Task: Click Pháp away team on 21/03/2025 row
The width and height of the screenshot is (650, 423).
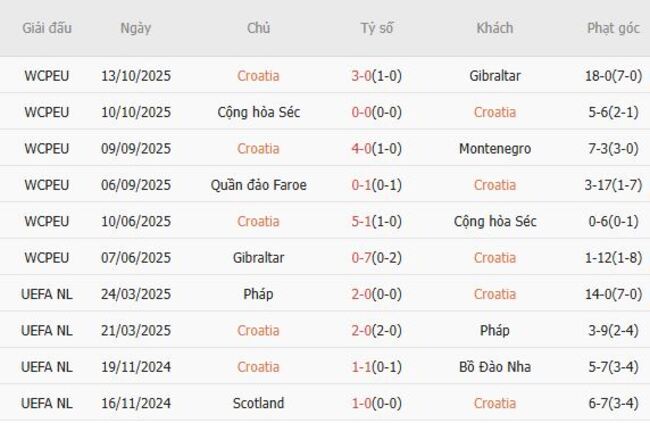Action: coord(494,330)
